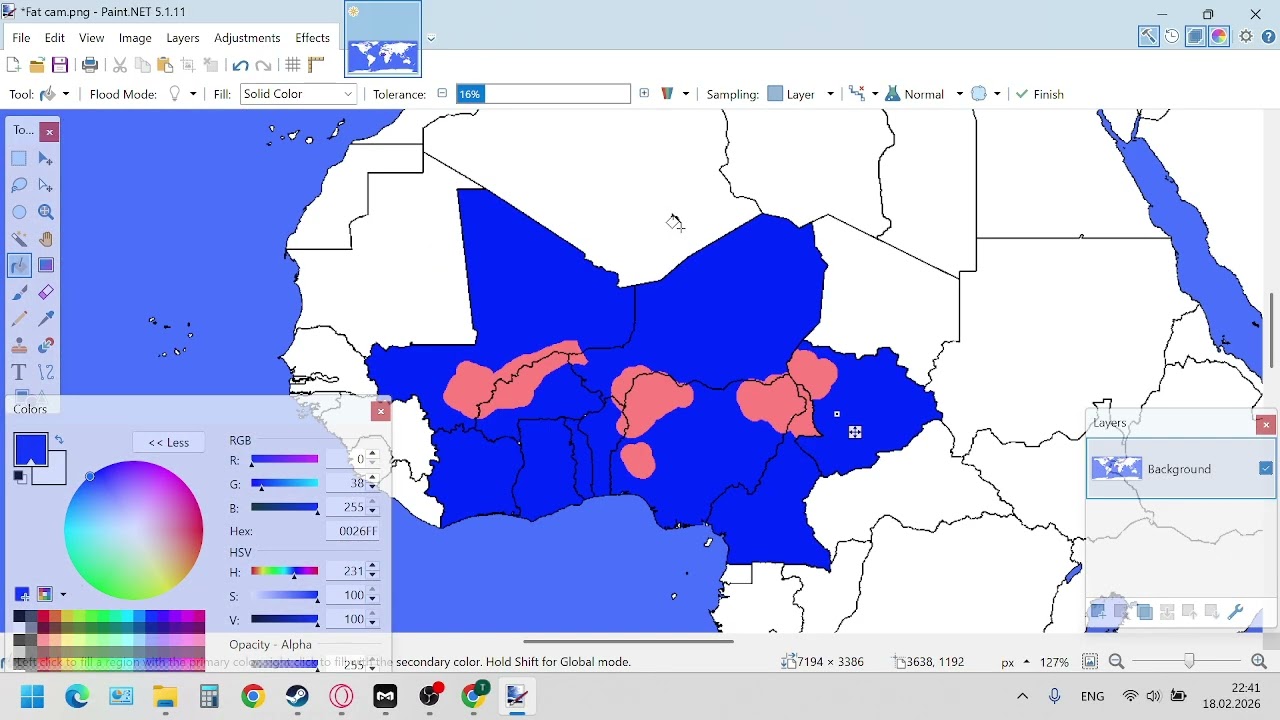This screenshot has width=1280, height=720.
Task: Toggle the Tools window icon at top right
Action: tap(1148, 37)
